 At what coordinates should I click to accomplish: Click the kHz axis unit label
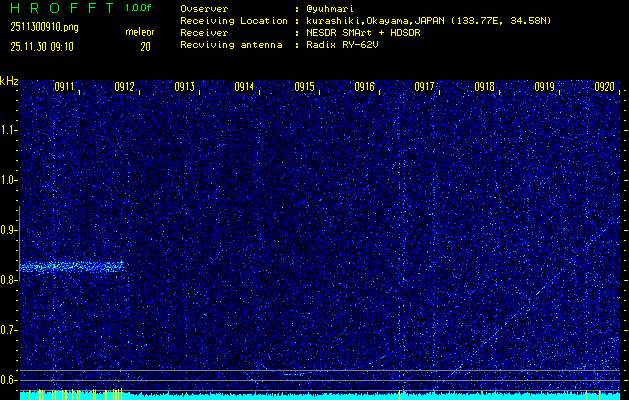(x=9, y=81)
